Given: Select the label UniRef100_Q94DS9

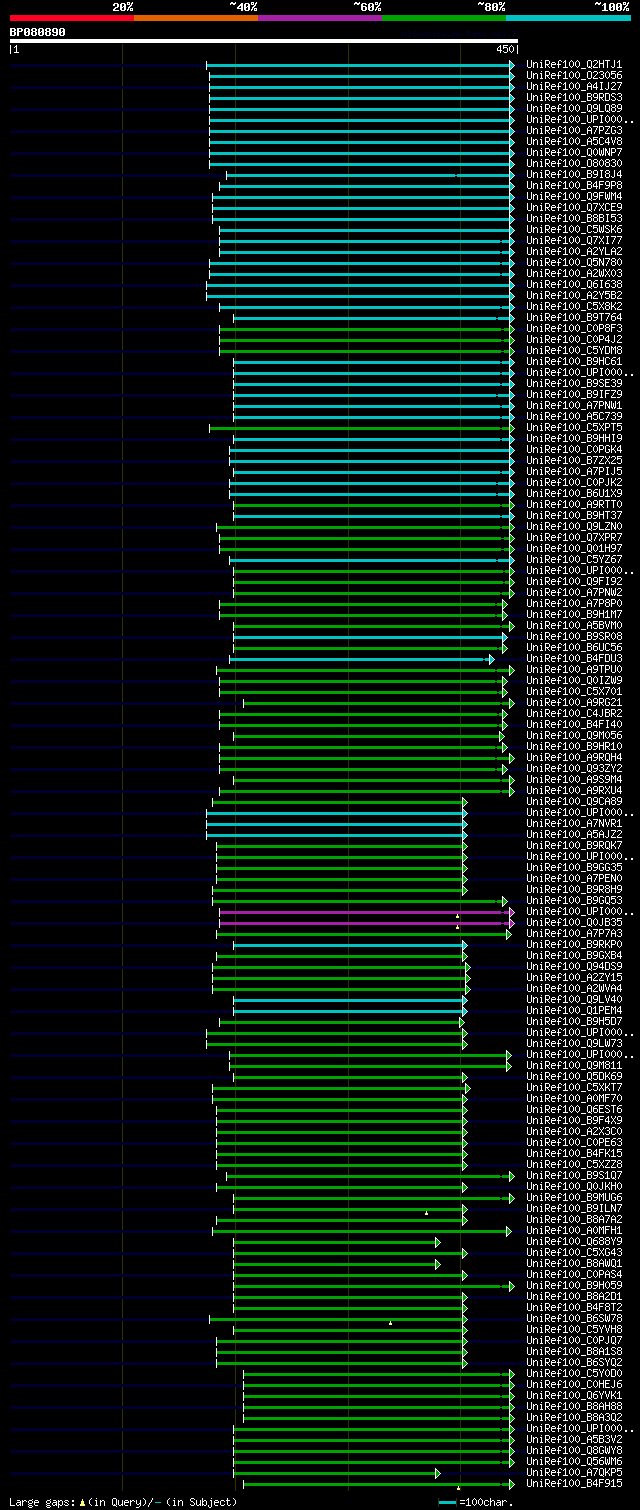Looking at the screenshot, I should point(574,967).
